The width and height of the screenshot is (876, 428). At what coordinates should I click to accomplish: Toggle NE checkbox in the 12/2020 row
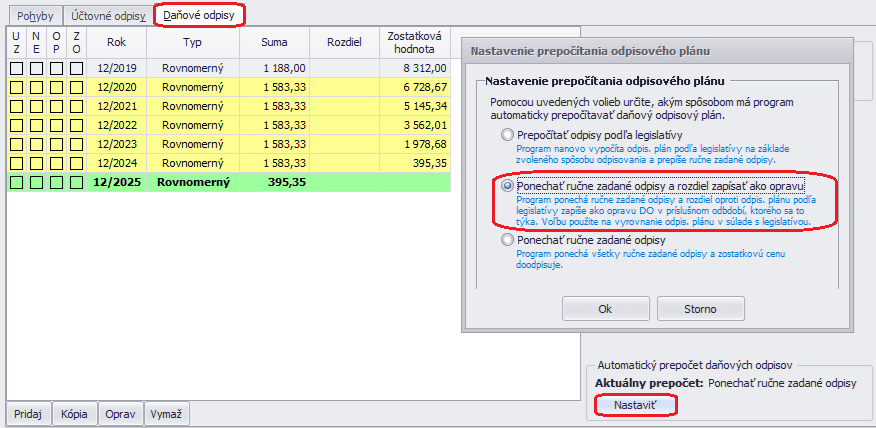tap(36, 87)
